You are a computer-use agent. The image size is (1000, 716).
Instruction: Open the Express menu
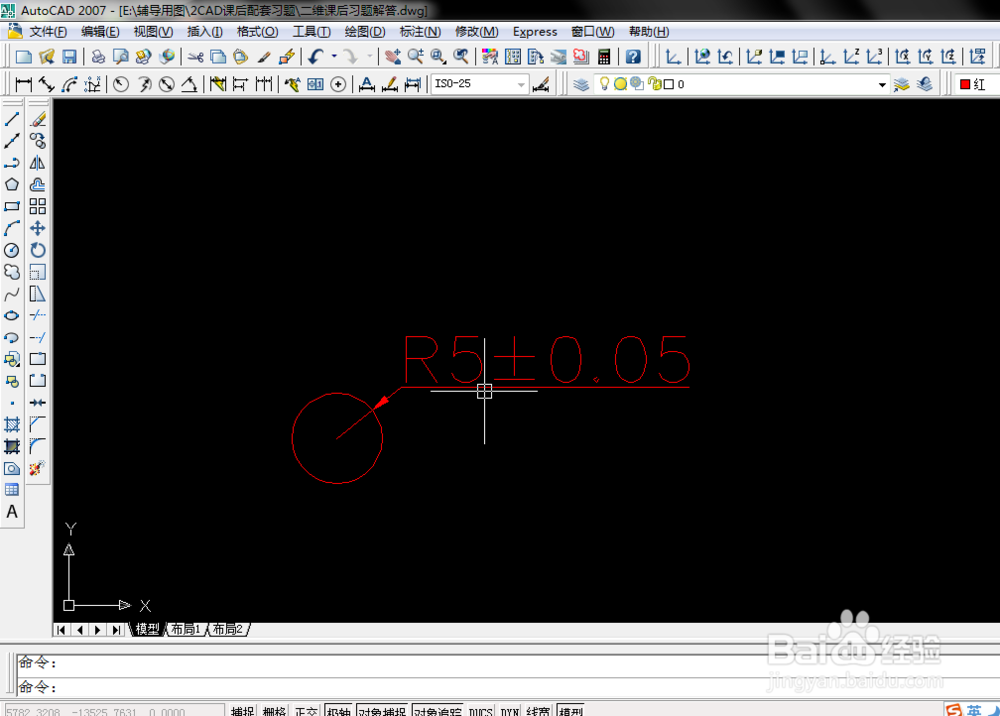pyautogui.click(x=535, y=32)
